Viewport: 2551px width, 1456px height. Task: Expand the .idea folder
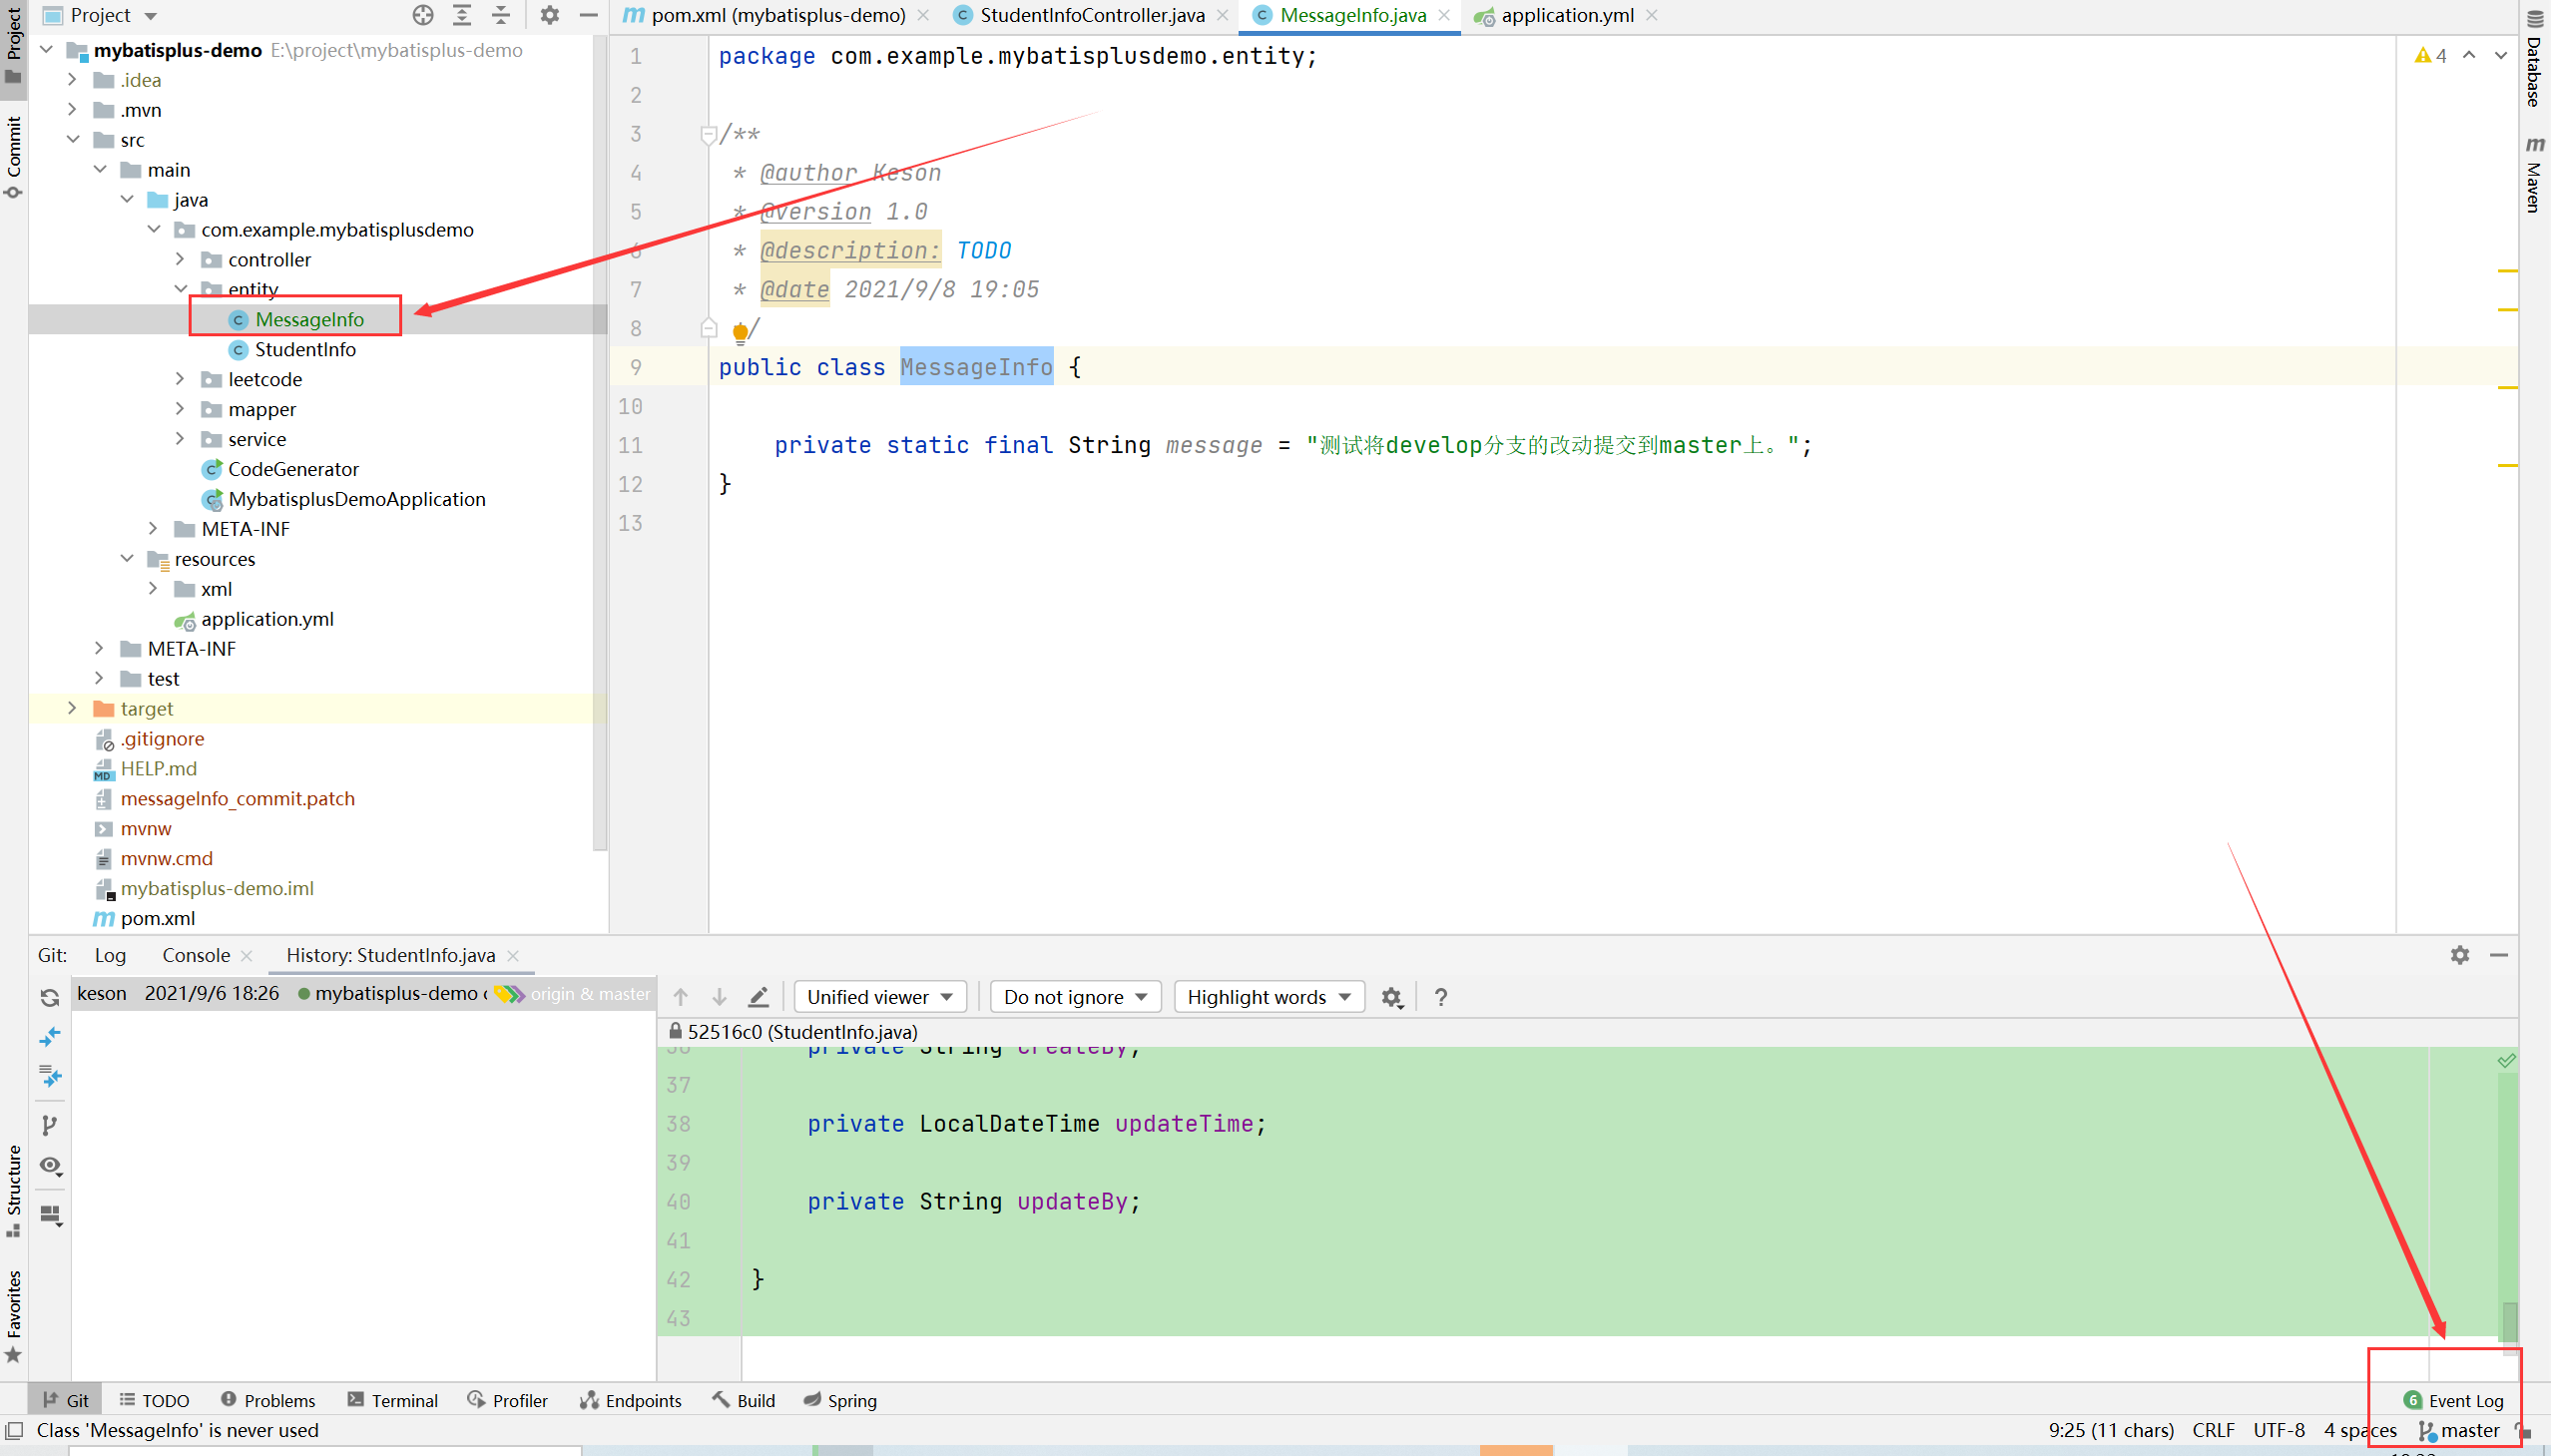[x=72, y=79]
